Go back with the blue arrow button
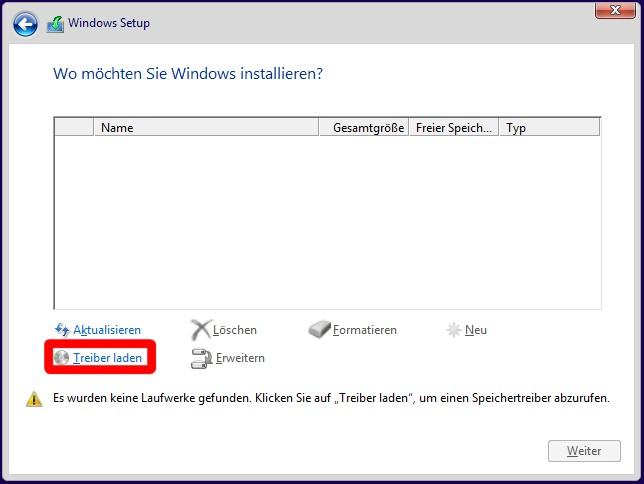The height and width of the screenshot is (484, 644). pos(25,25)
